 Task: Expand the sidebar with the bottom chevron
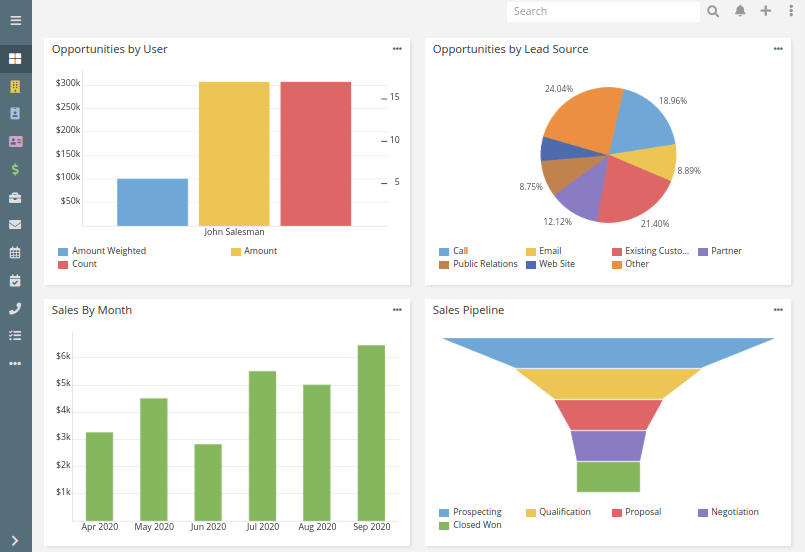coord(15,541)
